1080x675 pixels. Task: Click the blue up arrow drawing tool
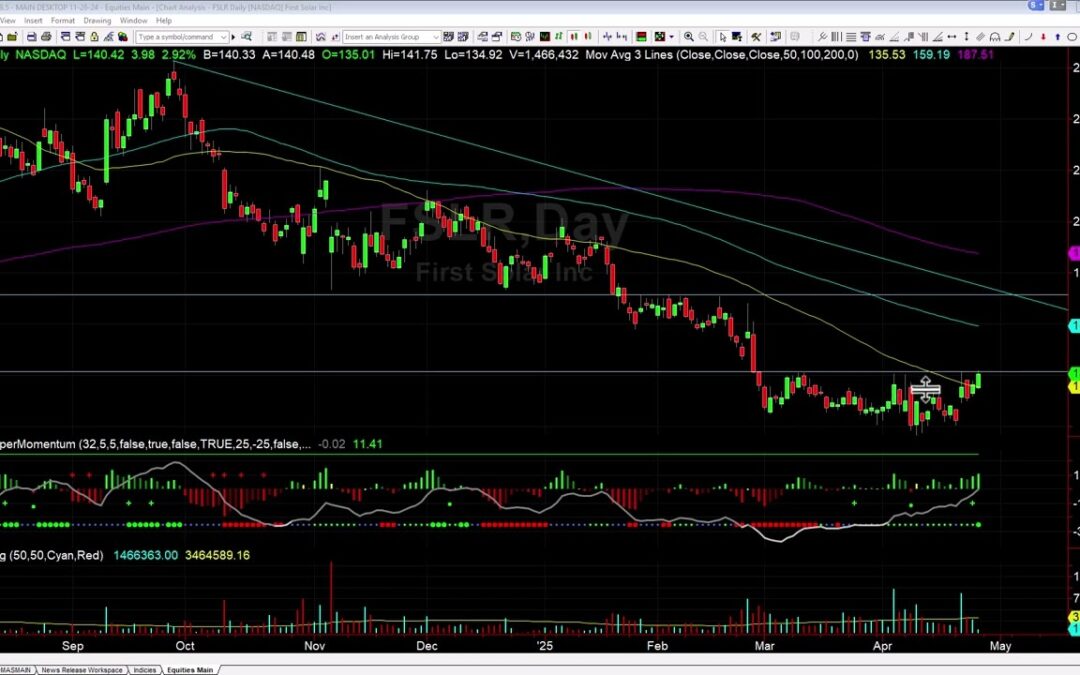(x=1057, y=37)
